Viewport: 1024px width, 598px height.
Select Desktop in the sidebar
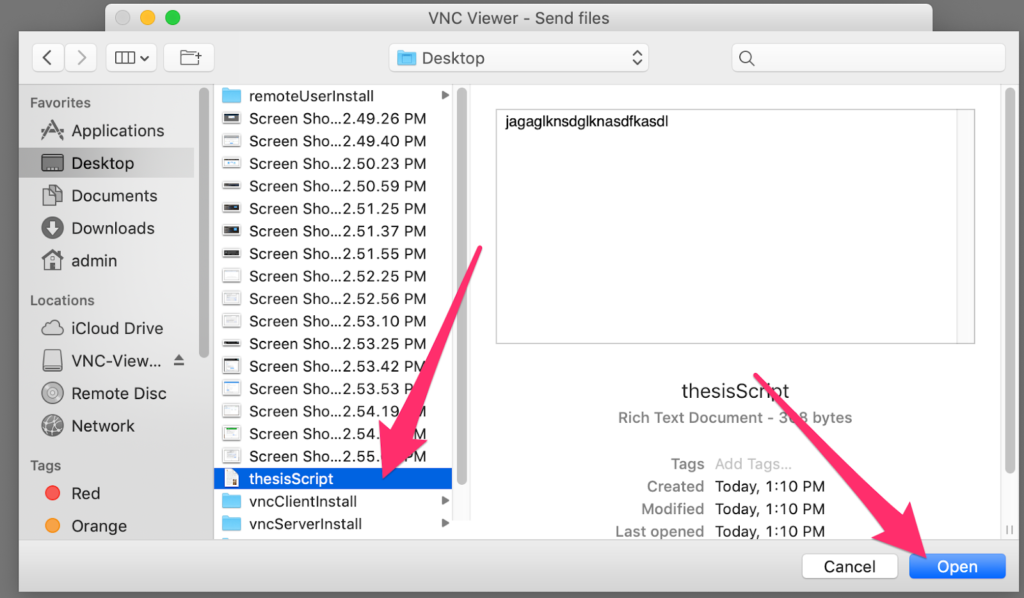[107, 163]
